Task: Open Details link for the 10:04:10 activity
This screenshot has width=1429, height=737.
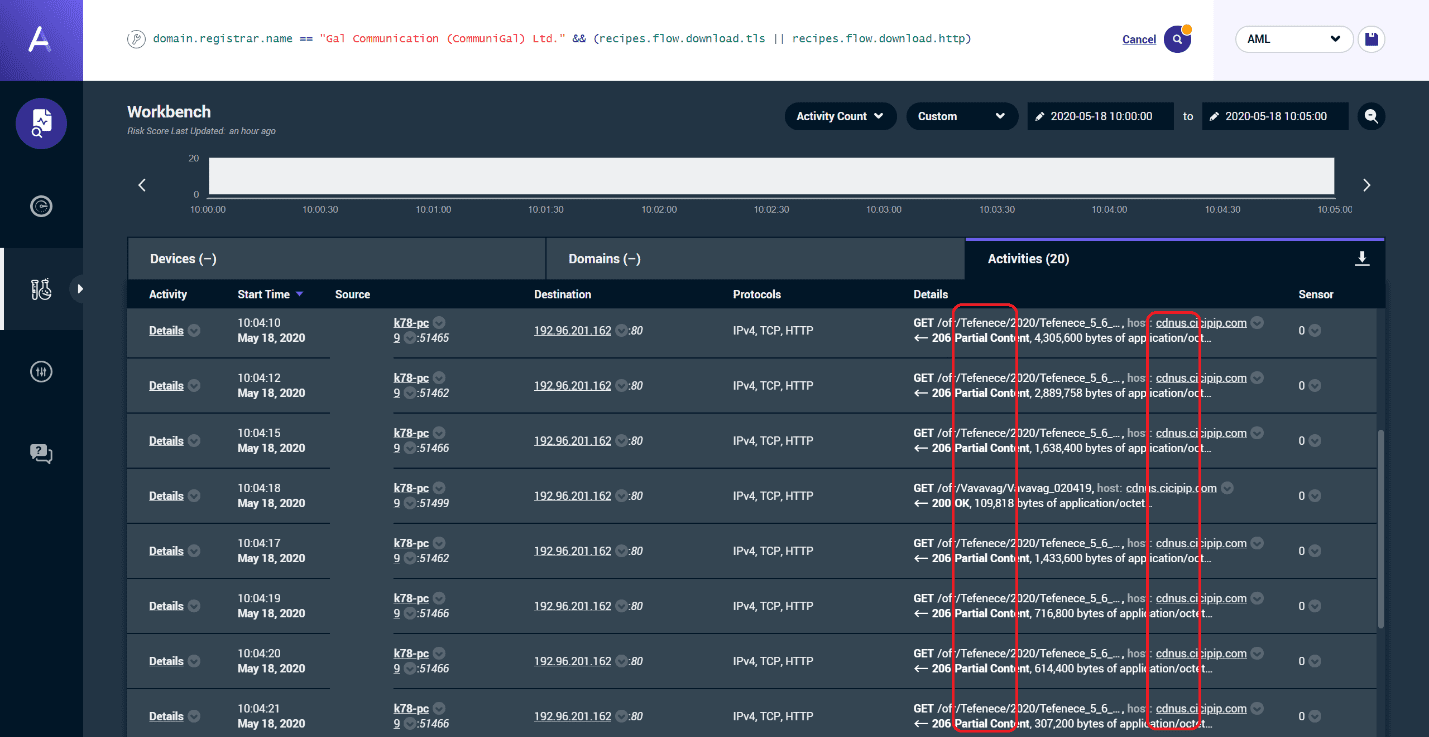Action: (x=166, y=331)
